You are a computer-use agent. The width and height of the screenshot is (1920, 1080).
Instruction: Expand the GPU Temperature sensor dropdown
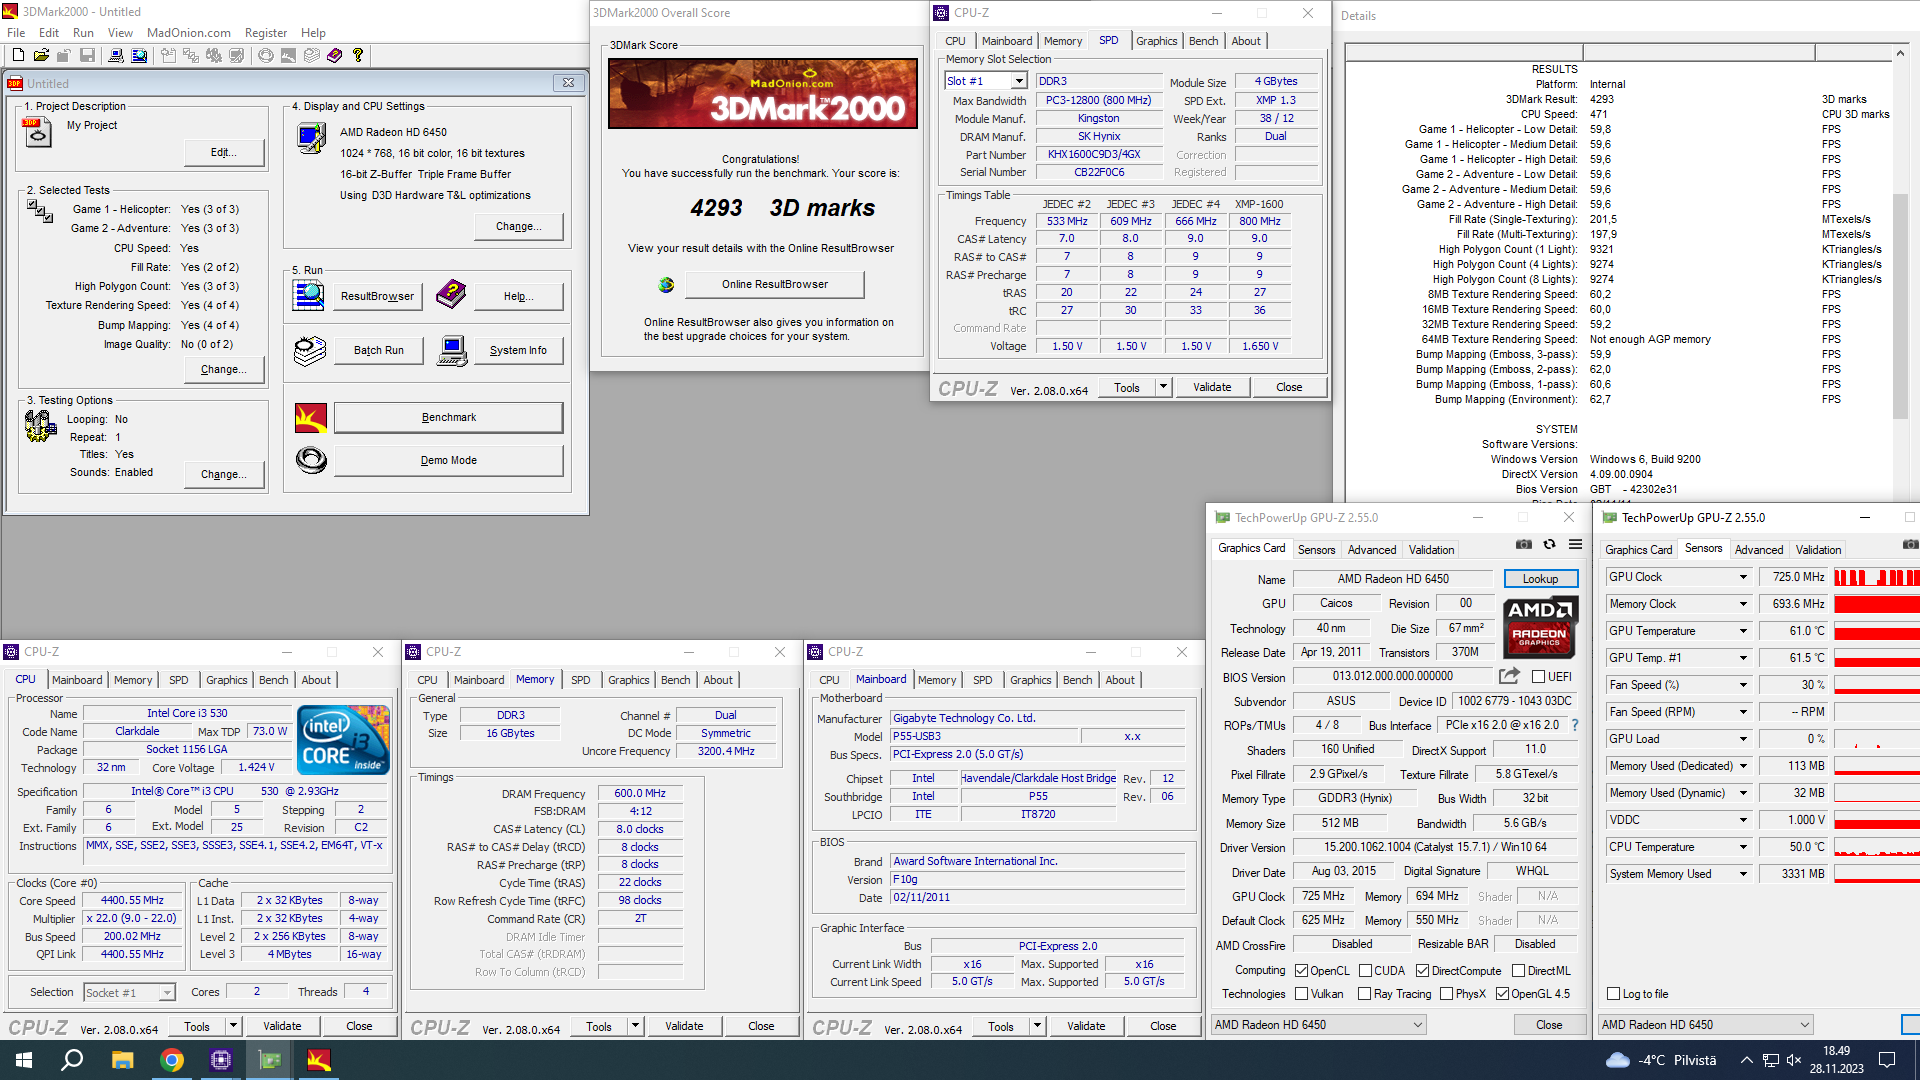pyautogui.click(x=1743, y=631)
